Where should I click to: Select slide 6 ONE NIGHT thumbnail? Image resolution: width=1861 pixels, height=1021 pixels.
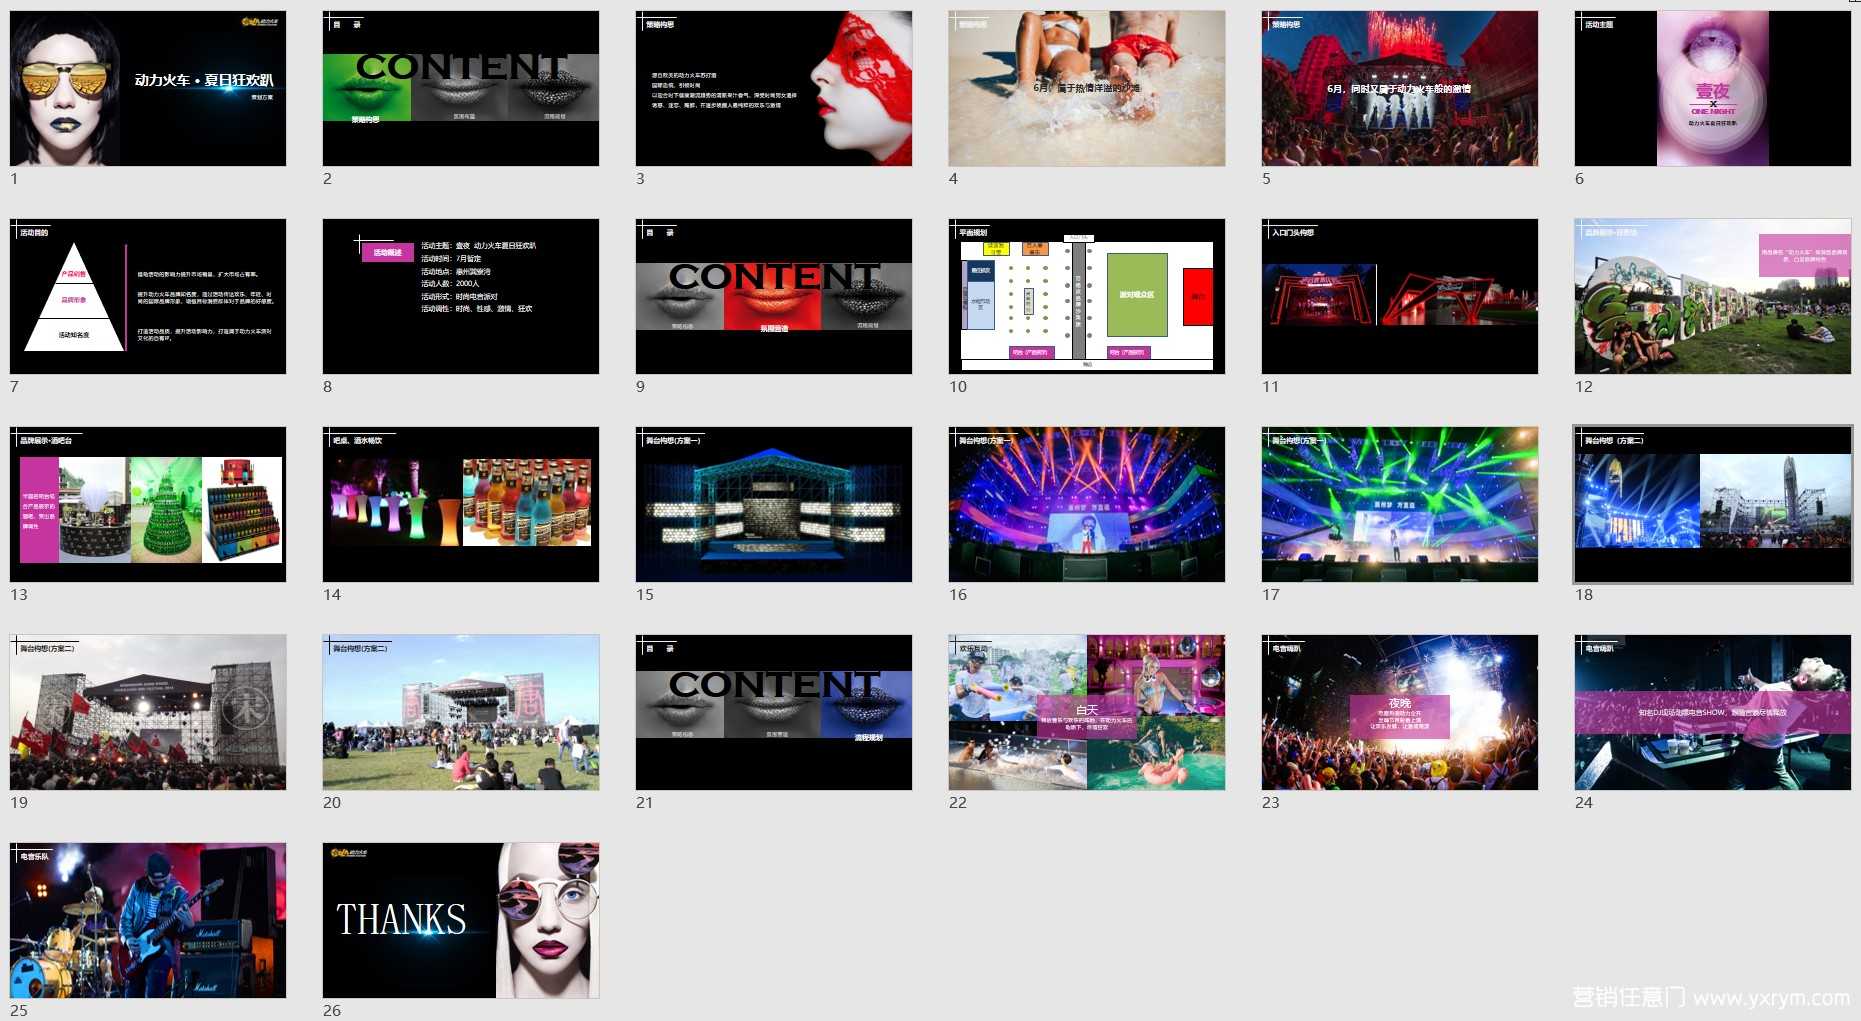pyautogui.click(x=1713, y=88)
